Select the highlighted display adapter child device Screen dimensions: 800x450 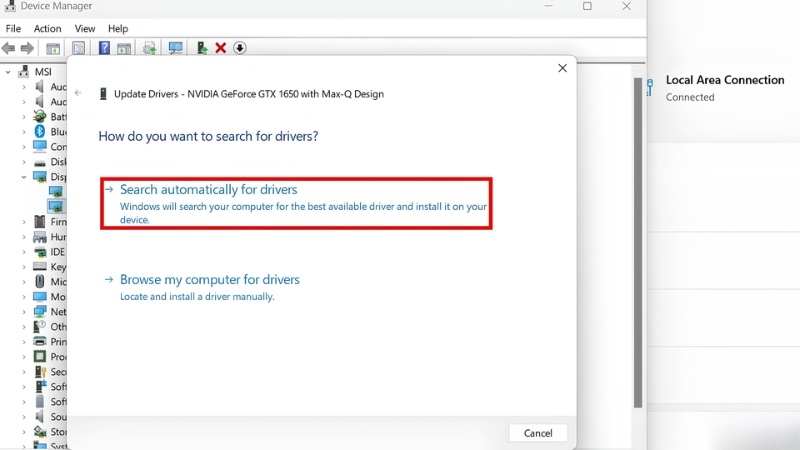(56, 207)
